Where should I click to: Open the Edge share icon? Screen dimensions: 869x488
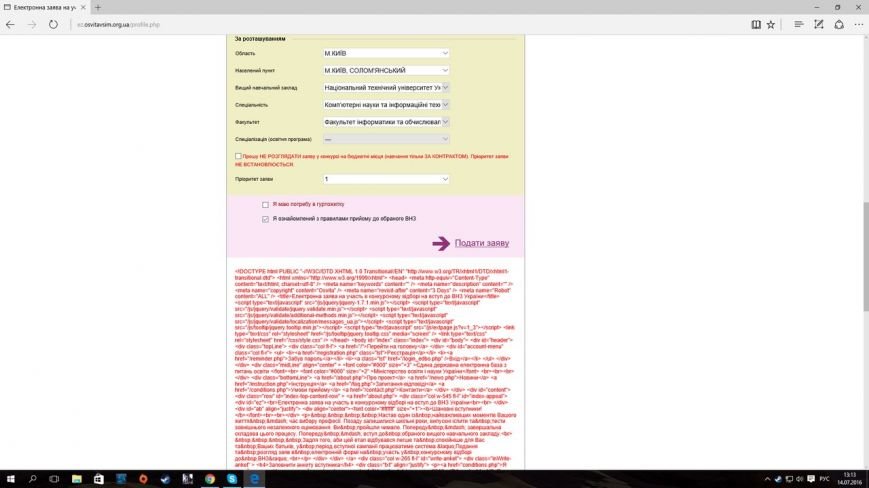coord(839,24)
